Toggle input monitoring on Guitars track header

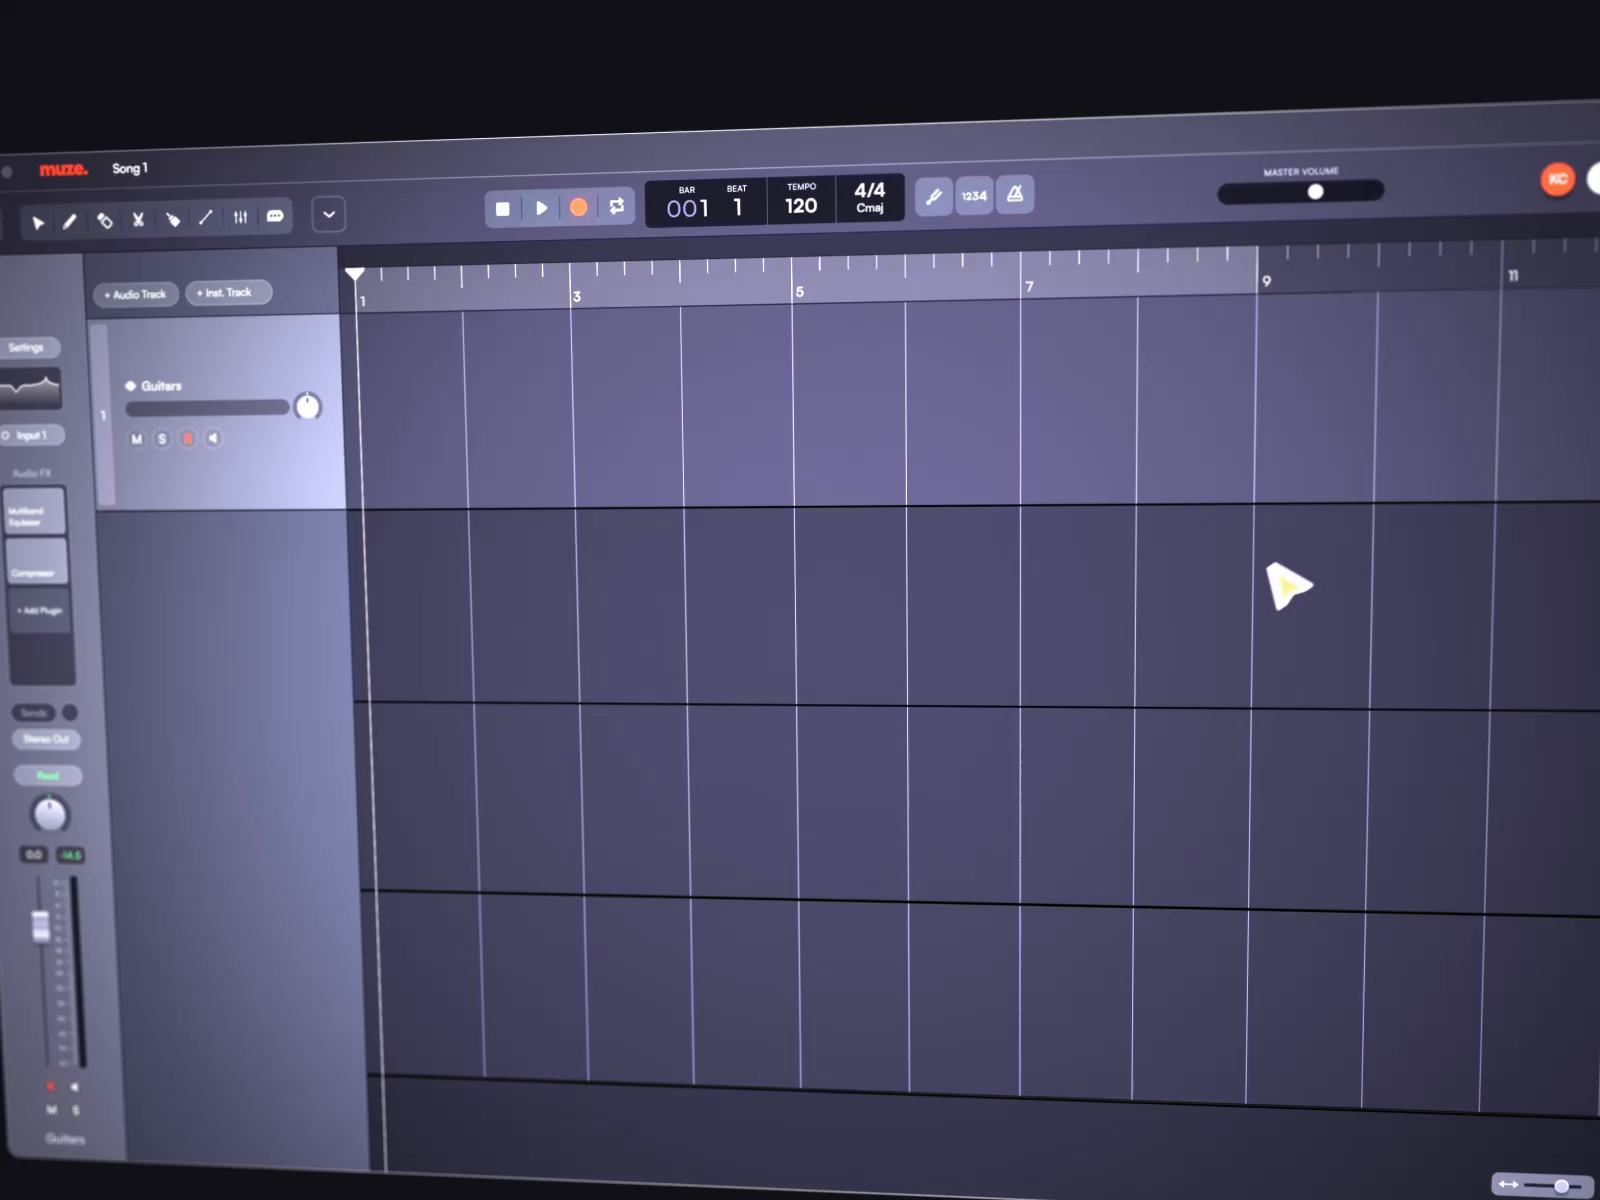click(213, 438)
